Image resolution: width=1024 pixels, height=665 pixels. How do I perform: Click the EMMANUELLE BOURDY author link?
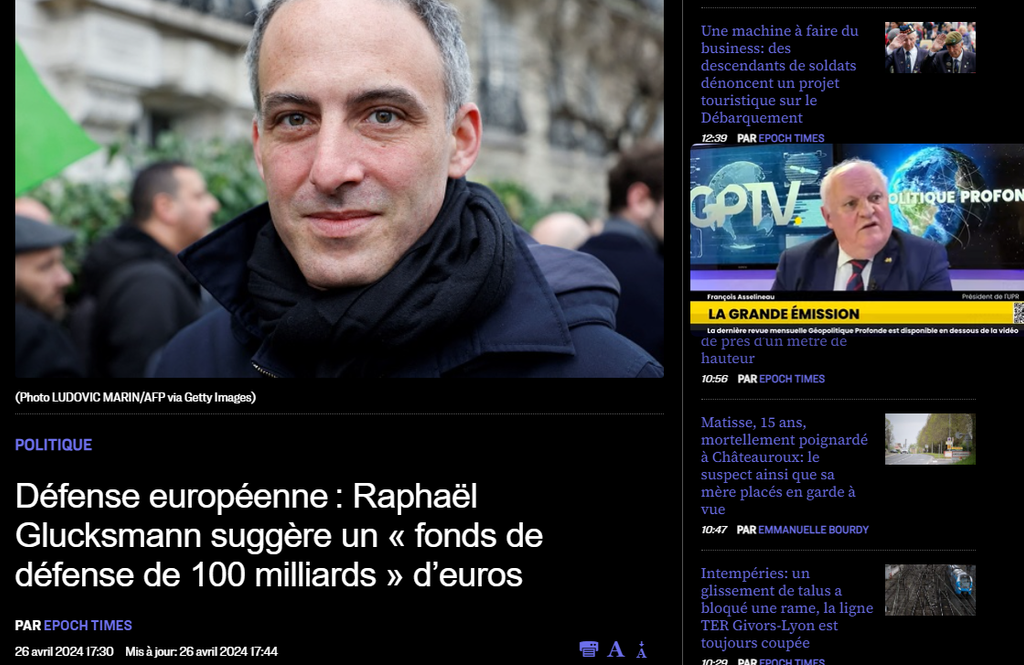(813, 530)
